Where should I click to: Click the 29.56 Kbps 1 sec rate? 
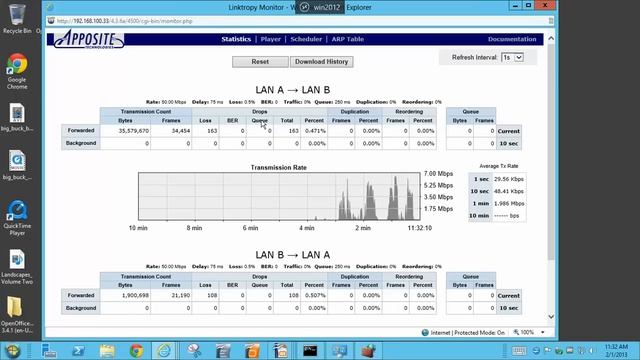[509, 179]
